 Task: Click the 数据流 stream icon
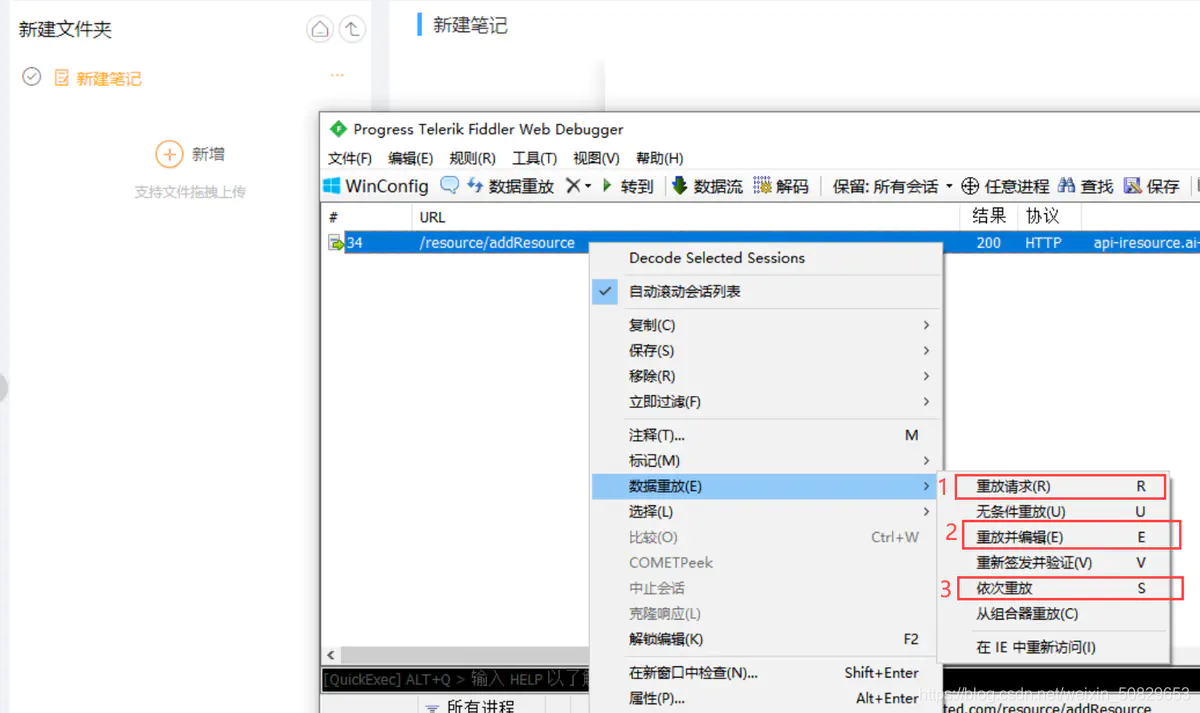680,186
